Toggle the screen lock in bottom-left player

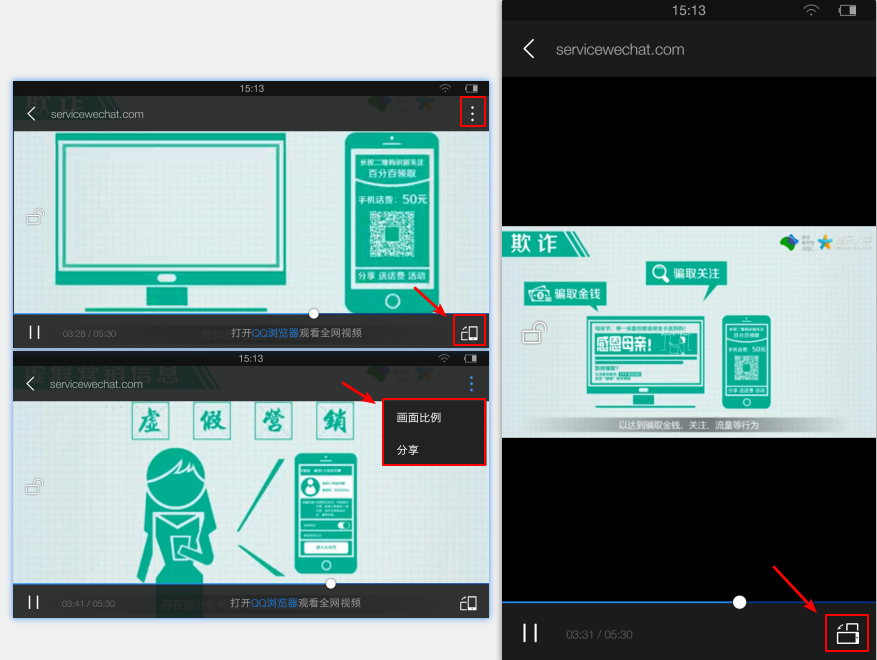(x=34, y=487)
